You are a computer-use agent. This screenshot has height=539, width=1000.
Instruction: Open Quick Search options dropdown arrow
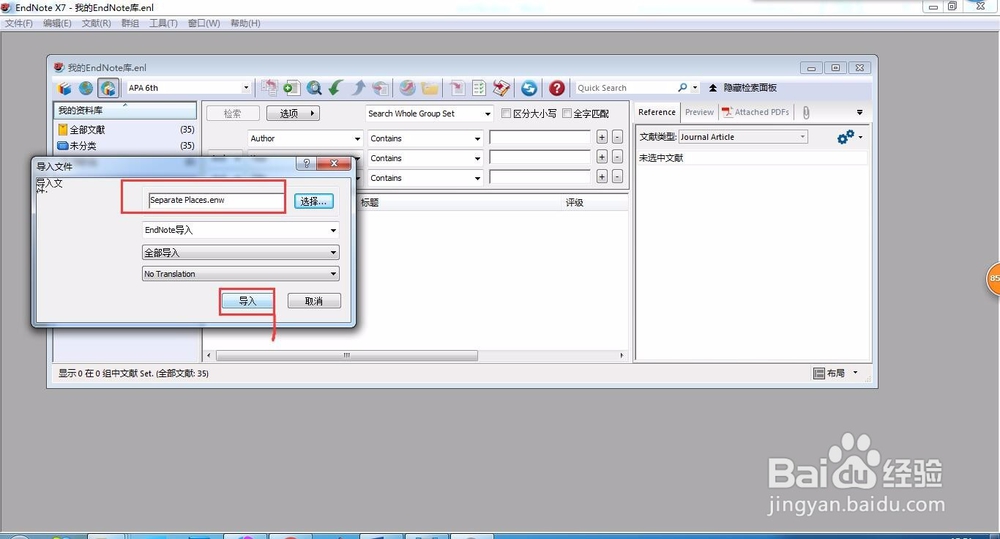695,88
